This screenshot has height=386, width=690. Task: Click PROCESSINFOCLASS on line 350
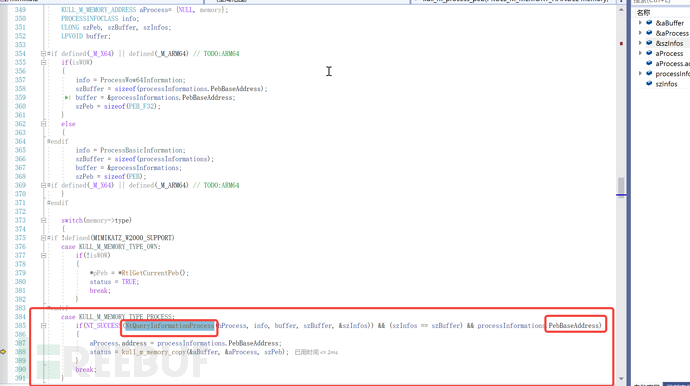click(x=90, y=18)
